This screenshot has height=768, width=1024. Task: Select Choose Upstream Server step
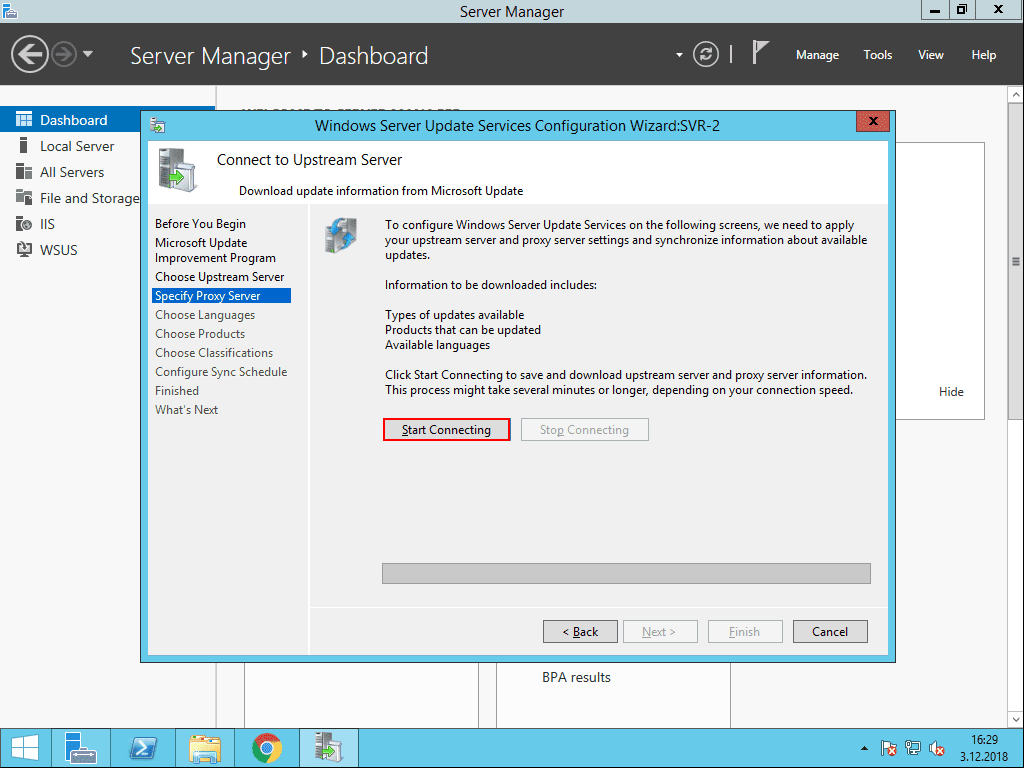tap(219, 277)
